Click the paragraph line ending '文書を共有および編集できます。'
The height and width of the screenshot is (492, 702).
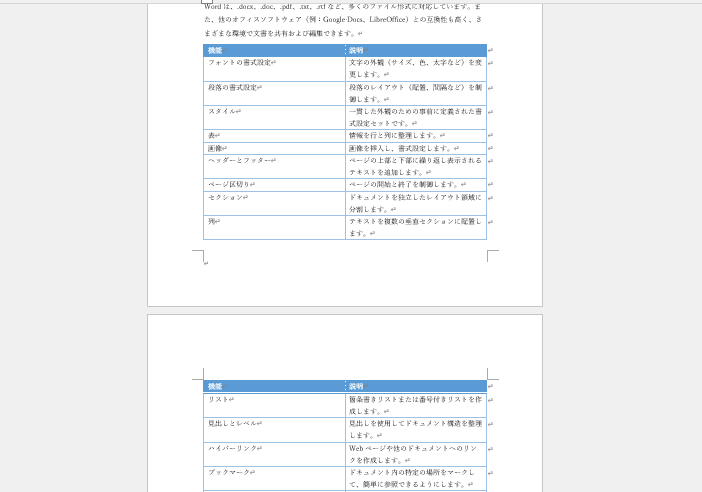(x=283, y=33)
